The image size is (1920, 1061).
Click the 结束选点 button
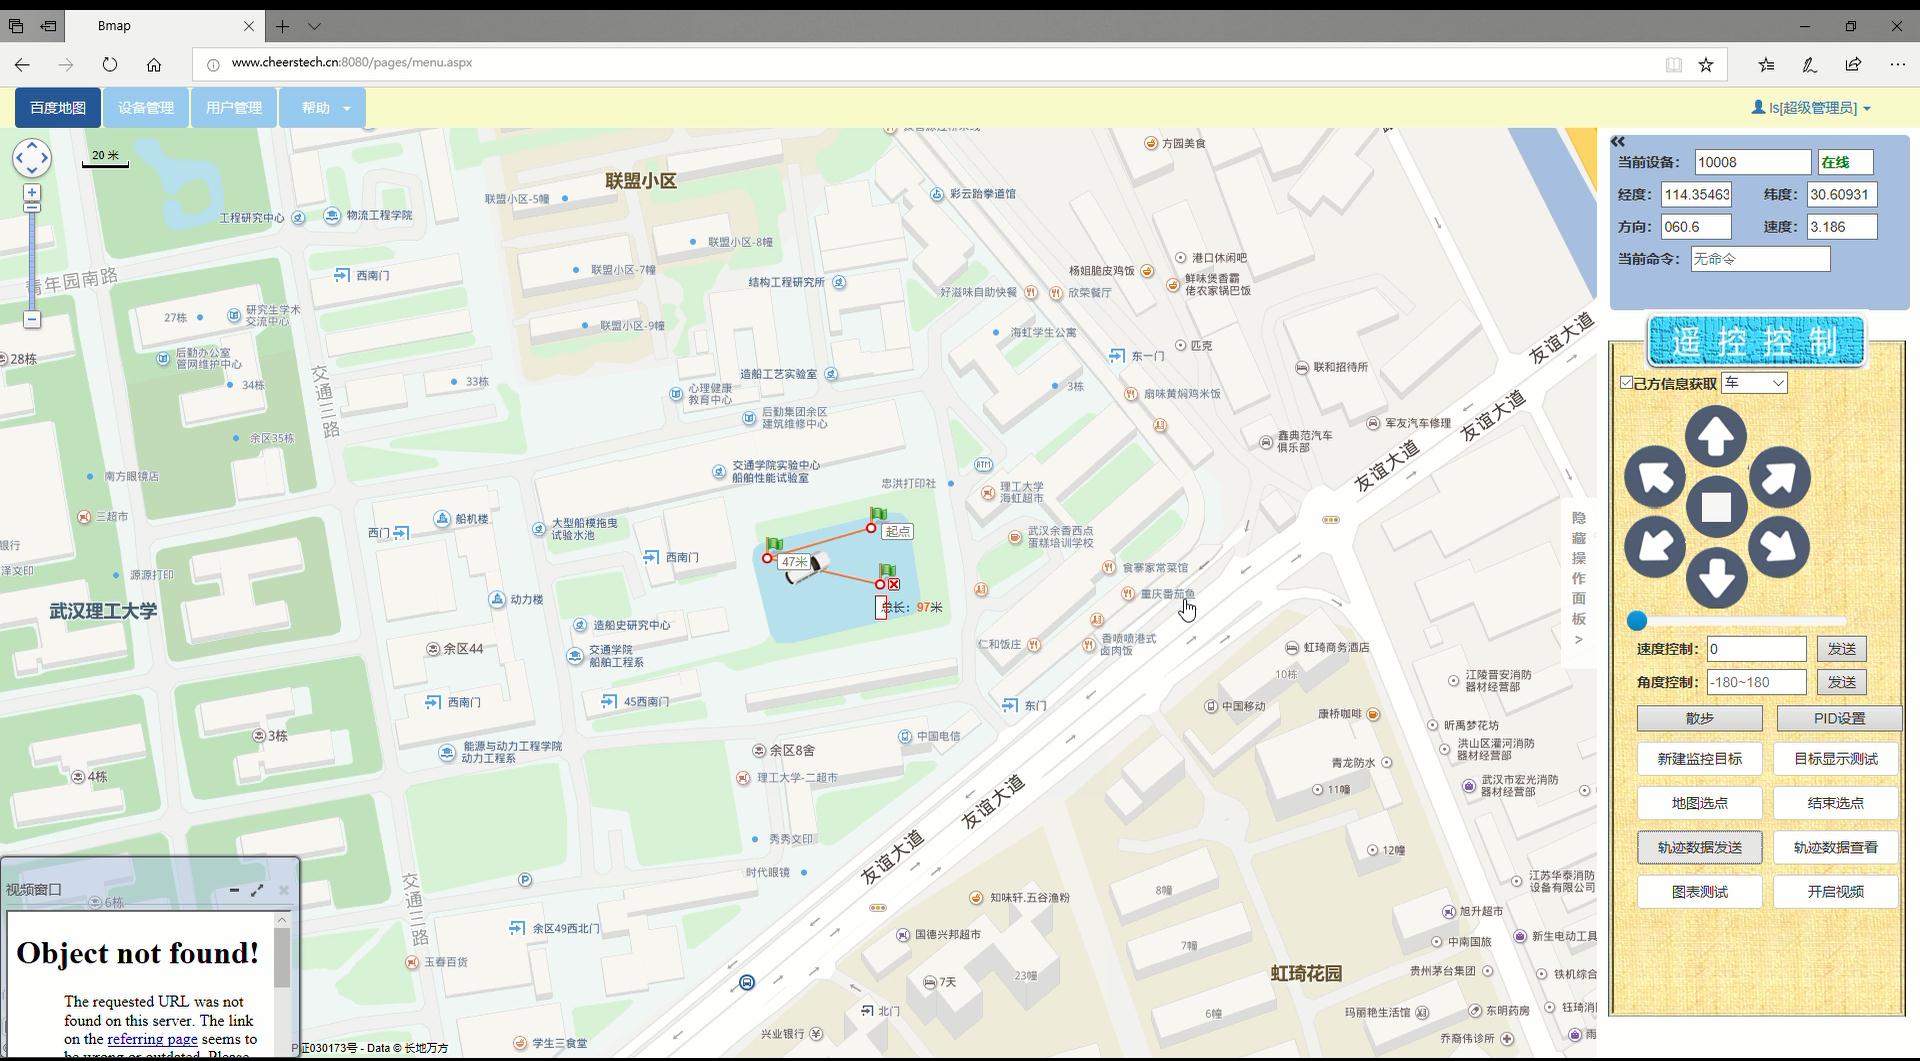point(1835,803)
